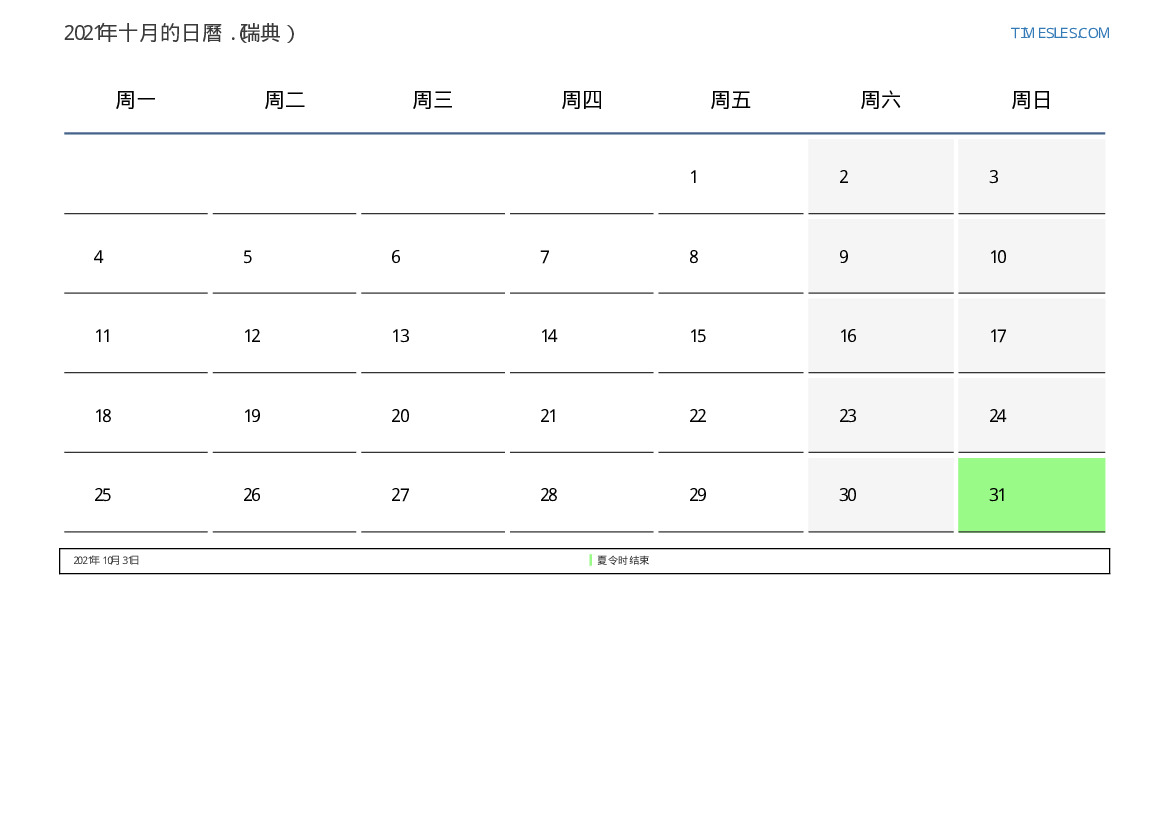
Task: Click on date 22 in the grid
Action: 730,416
